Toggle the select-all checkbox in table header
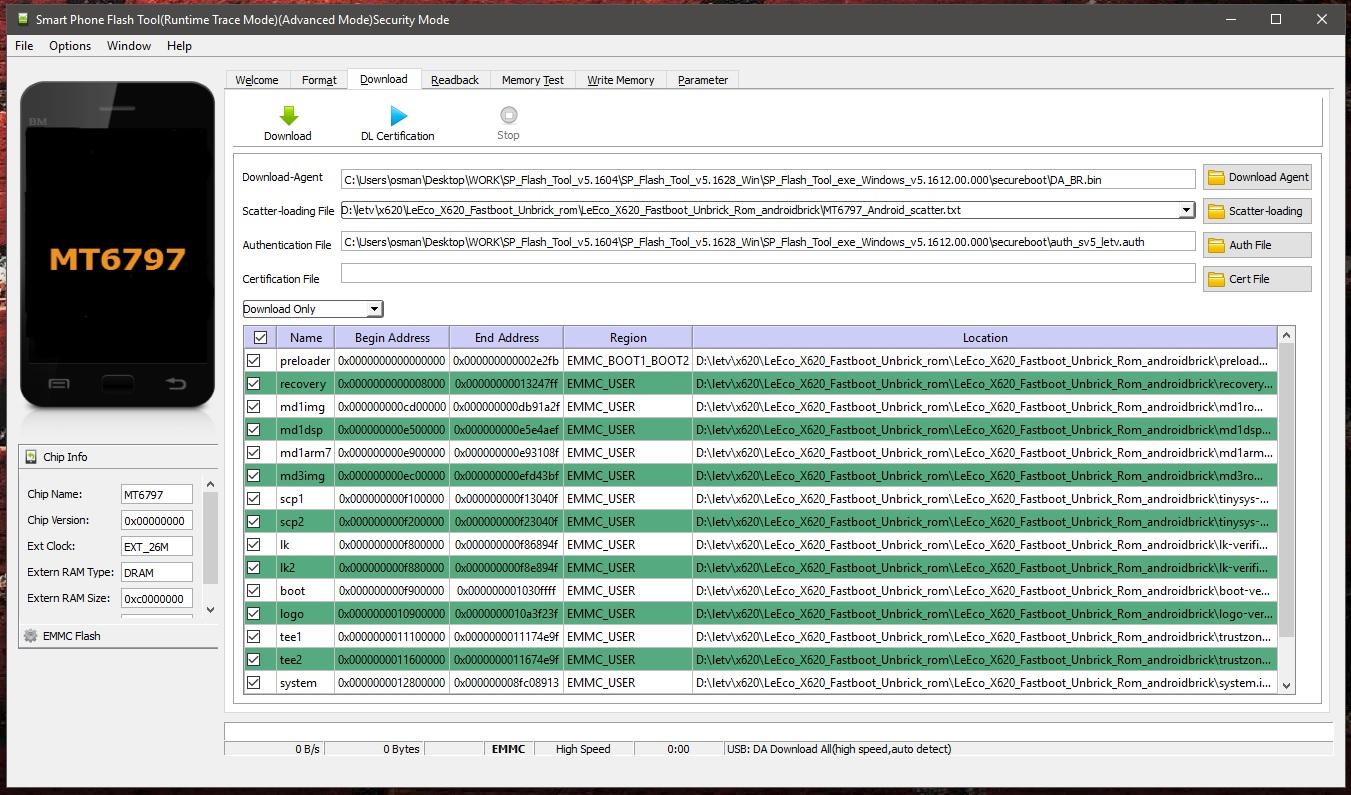The image size is (1351, 795). point(260,338)
